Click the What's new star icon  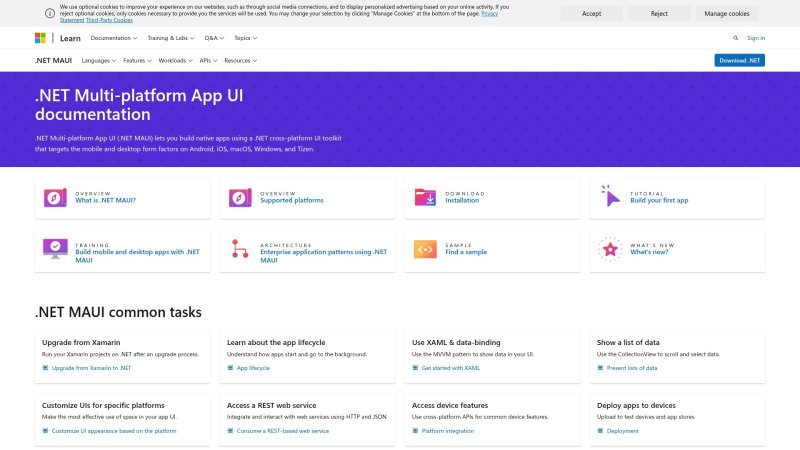(x=610, y=249)
